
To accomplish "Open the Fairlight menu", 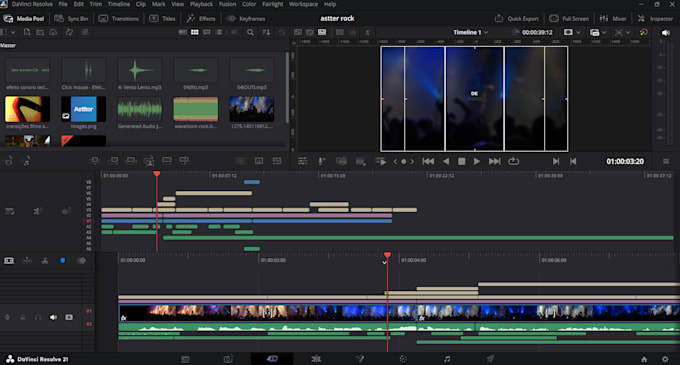I will click(272, 4).
